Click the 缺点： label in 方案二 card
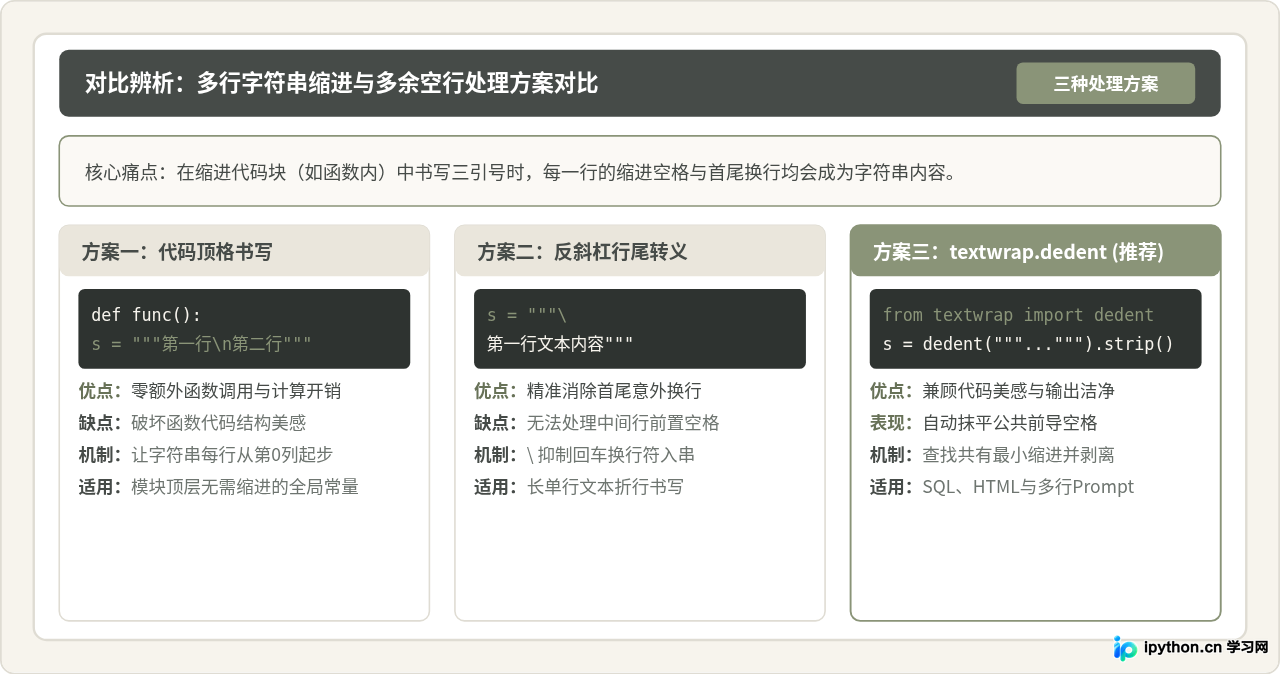Viewport: 1280px width, 674px height. tap(496, 423)
